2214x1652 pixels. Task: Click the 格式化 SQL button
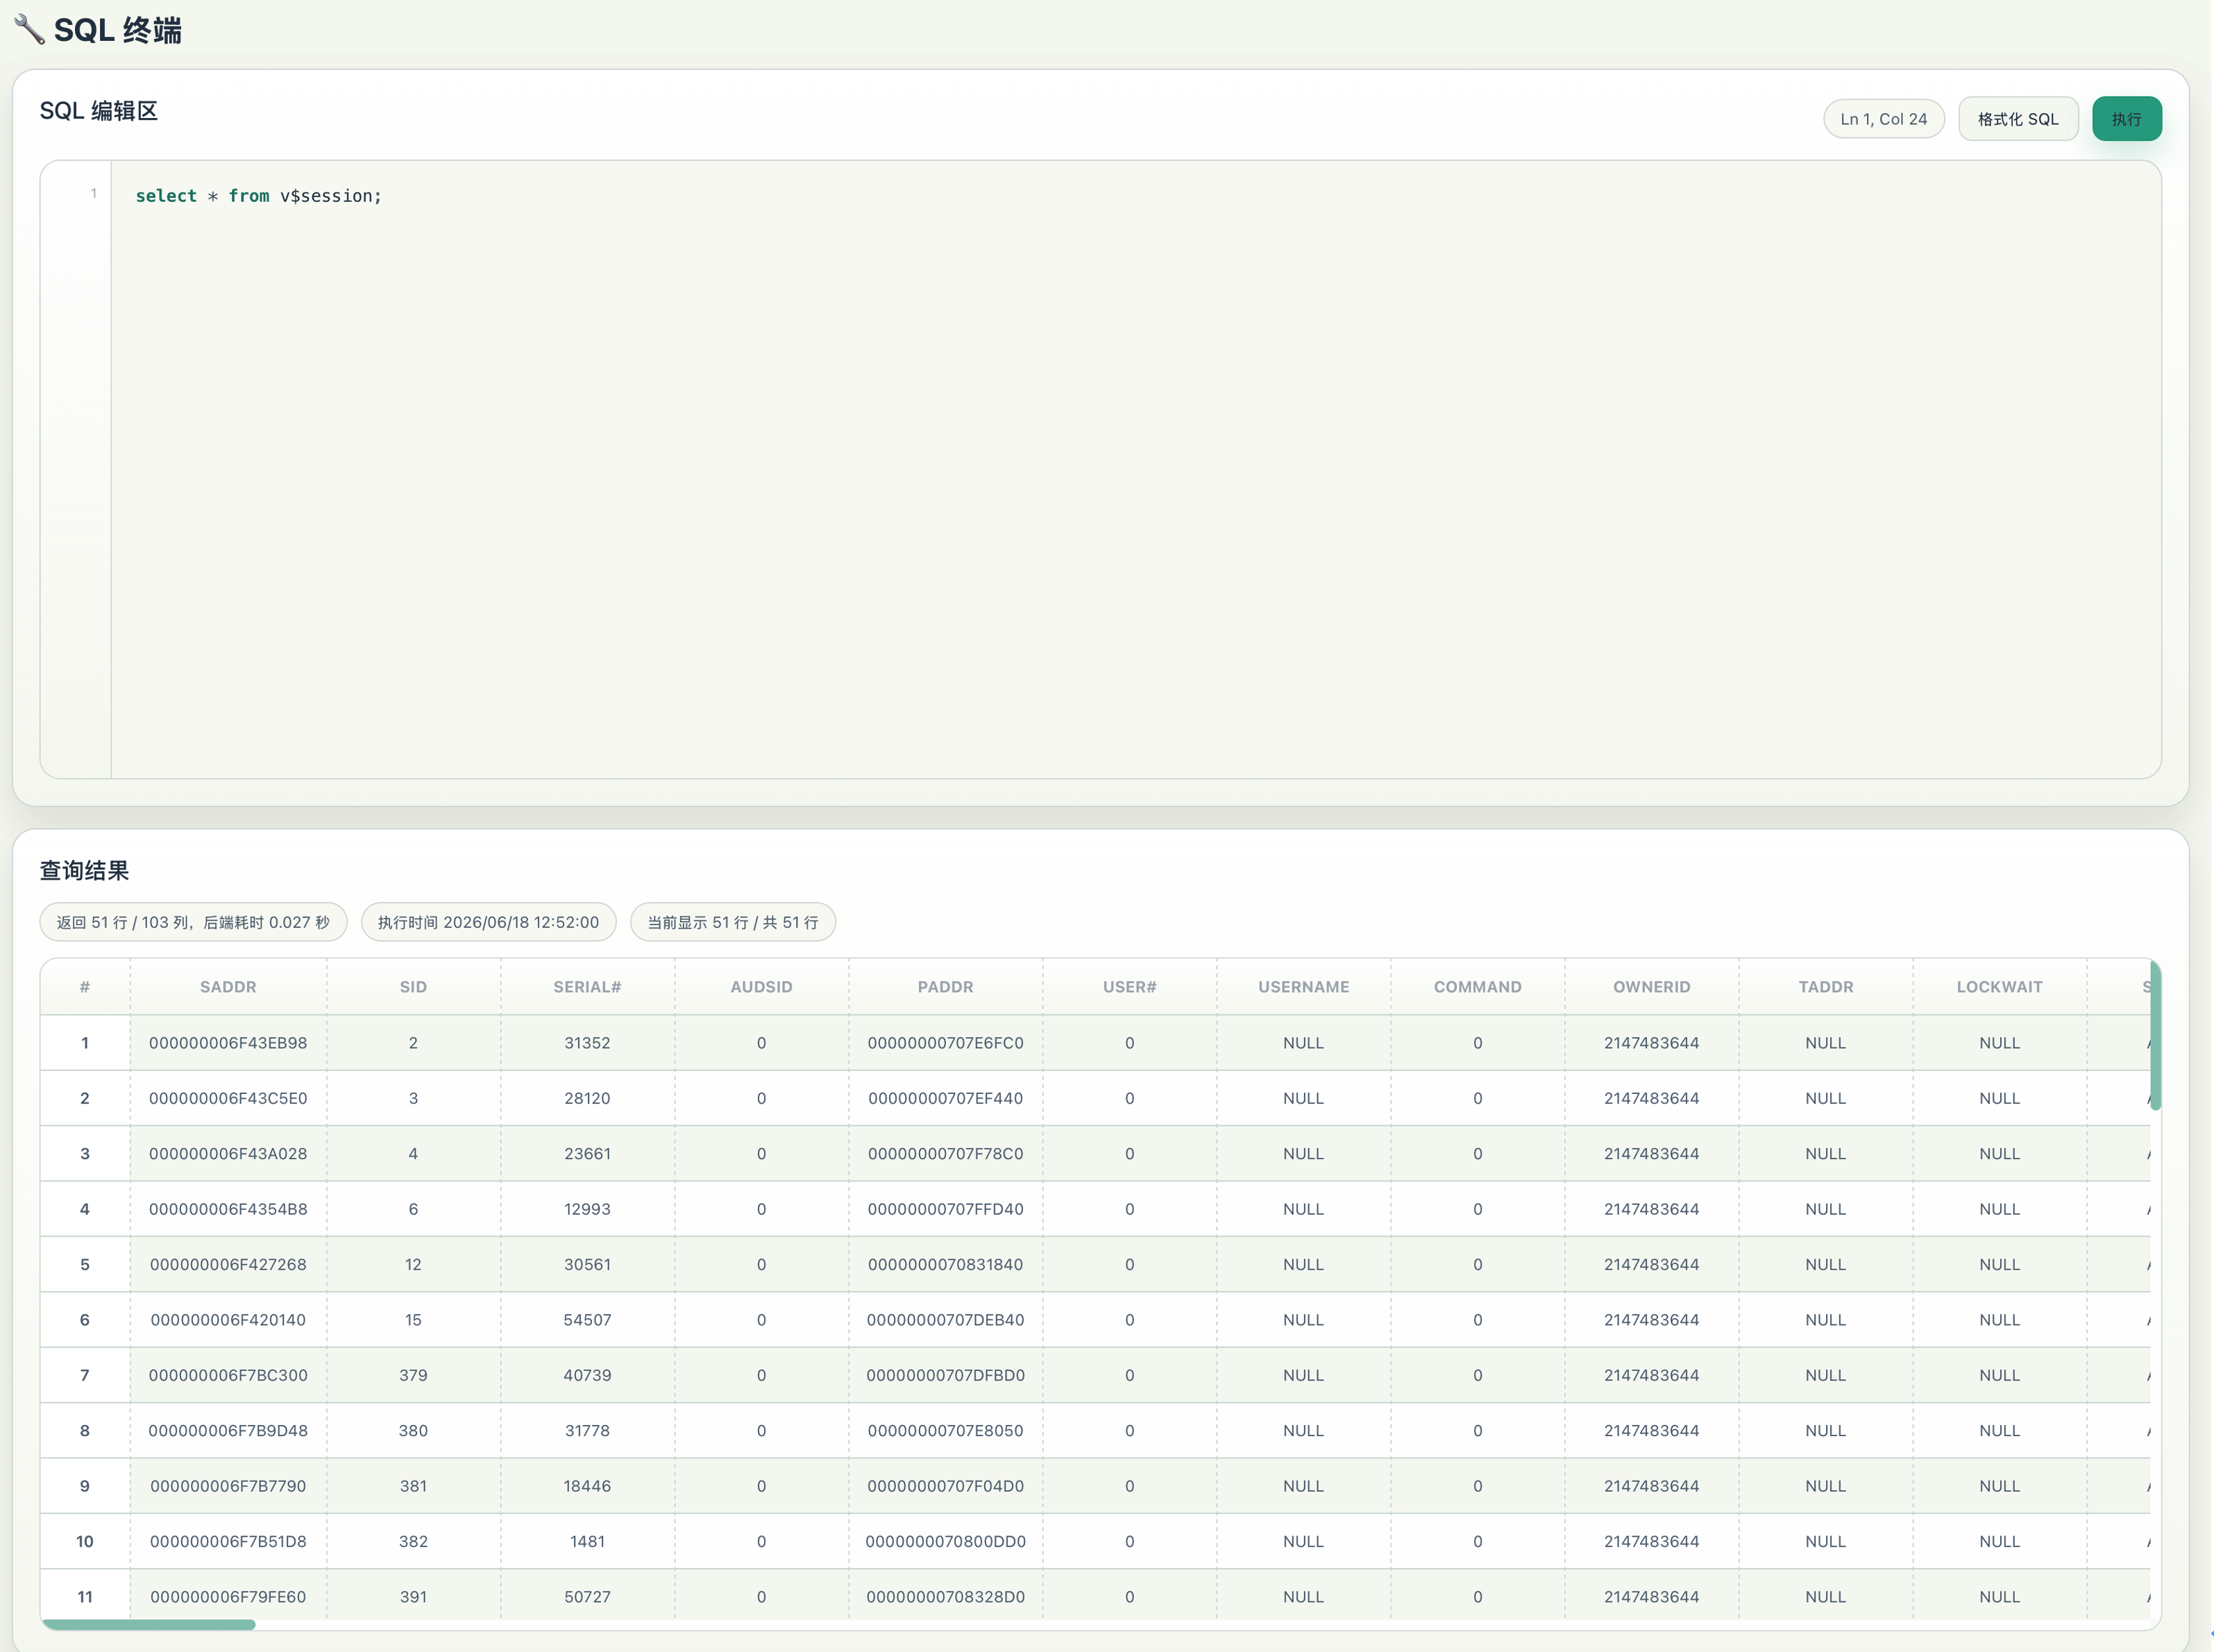coord(2017,119)
